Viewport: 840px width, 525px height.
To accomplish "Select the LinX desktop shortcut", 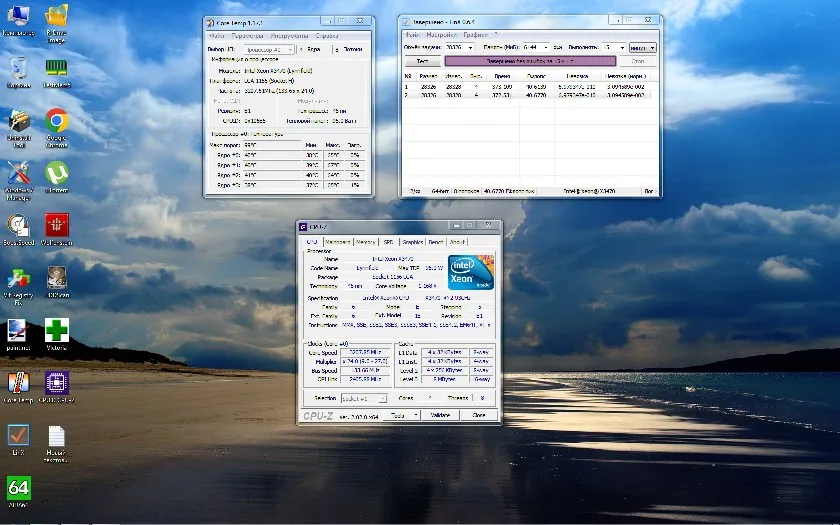I will tap(18, 440).
